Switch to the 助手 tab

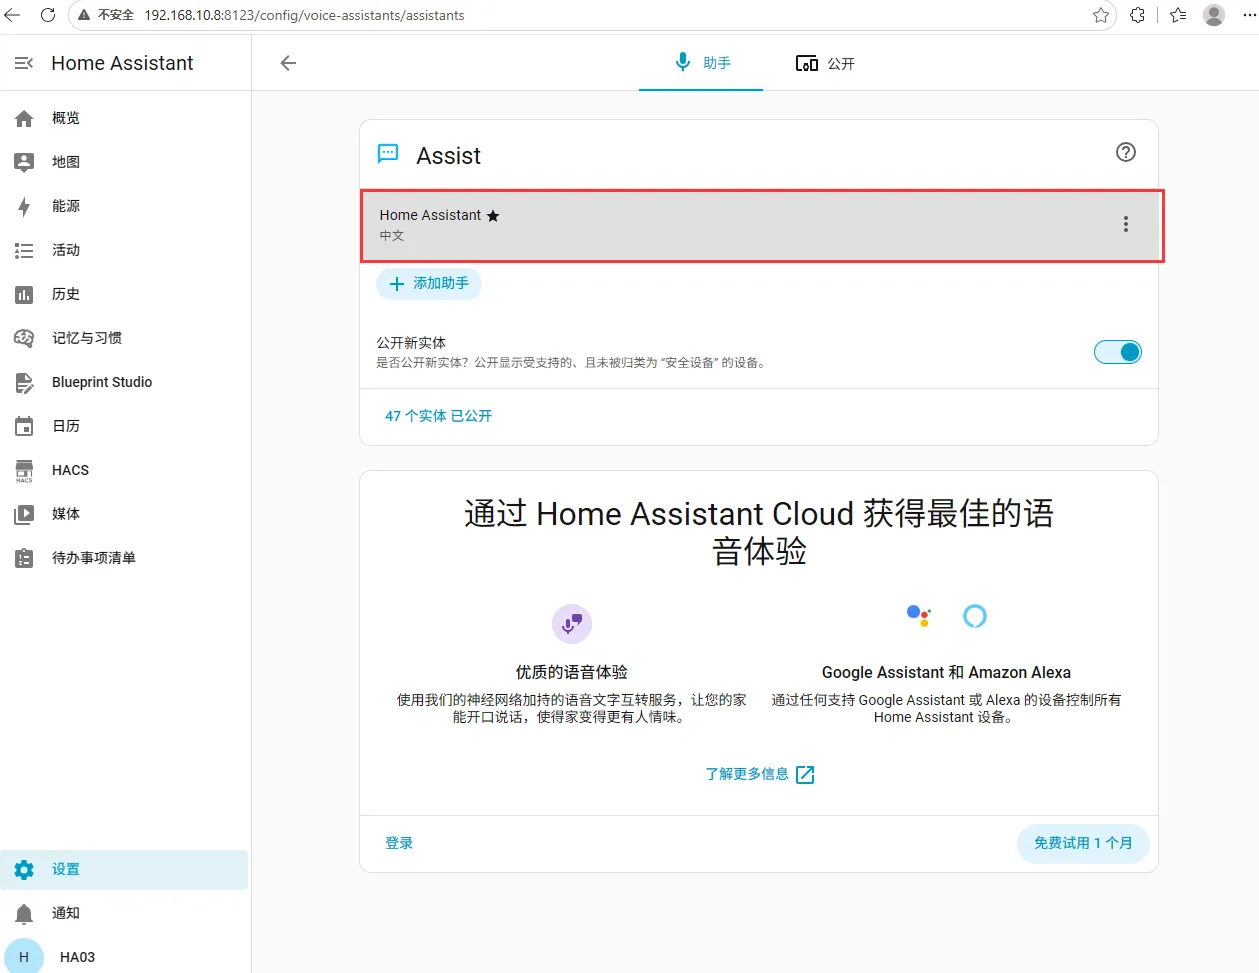[x=701, y=63]
